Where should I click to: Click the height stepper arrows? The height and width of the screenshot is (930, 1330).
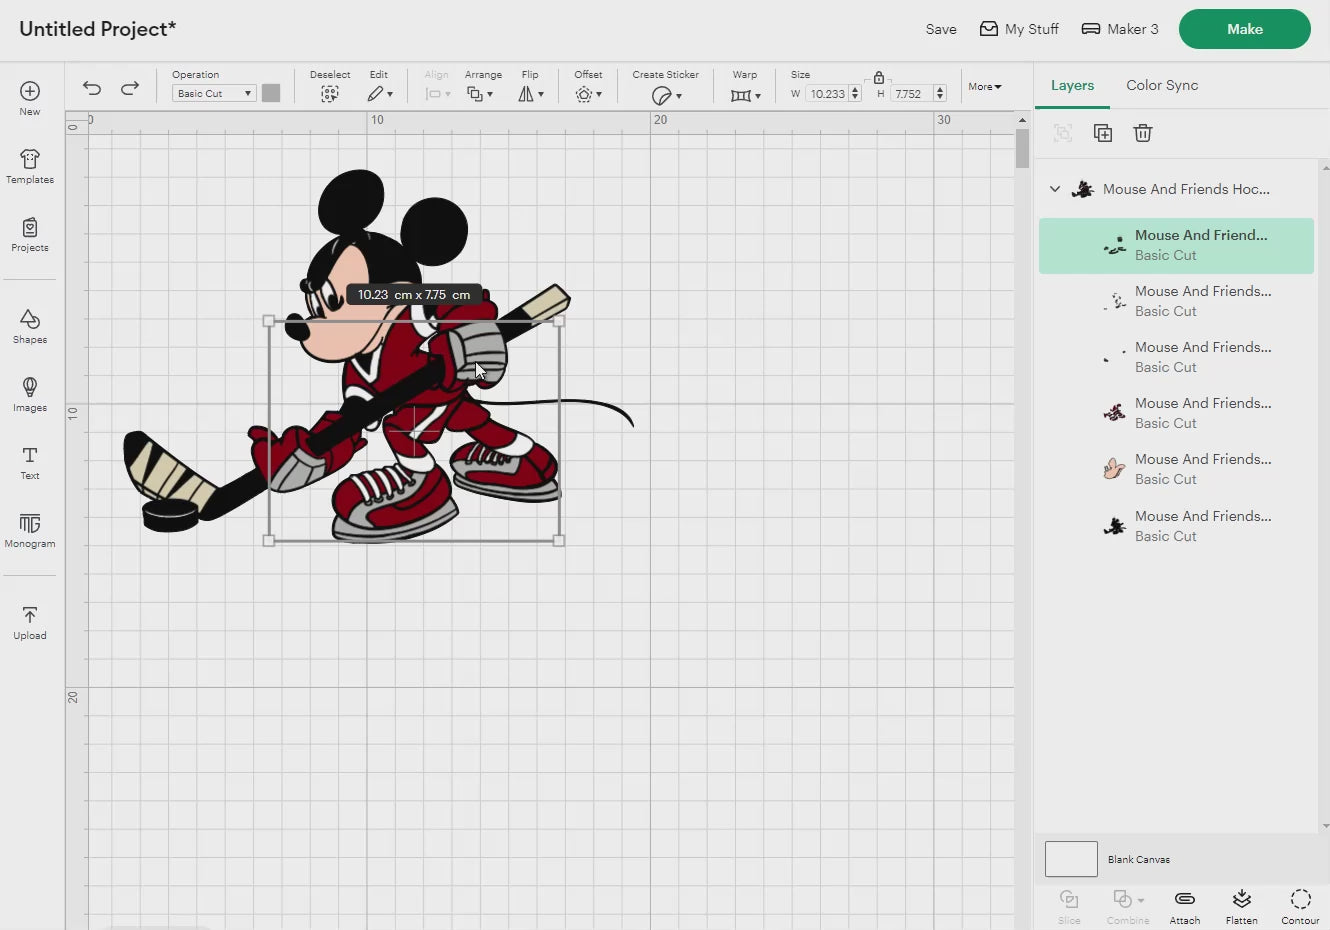pos(940,94)
